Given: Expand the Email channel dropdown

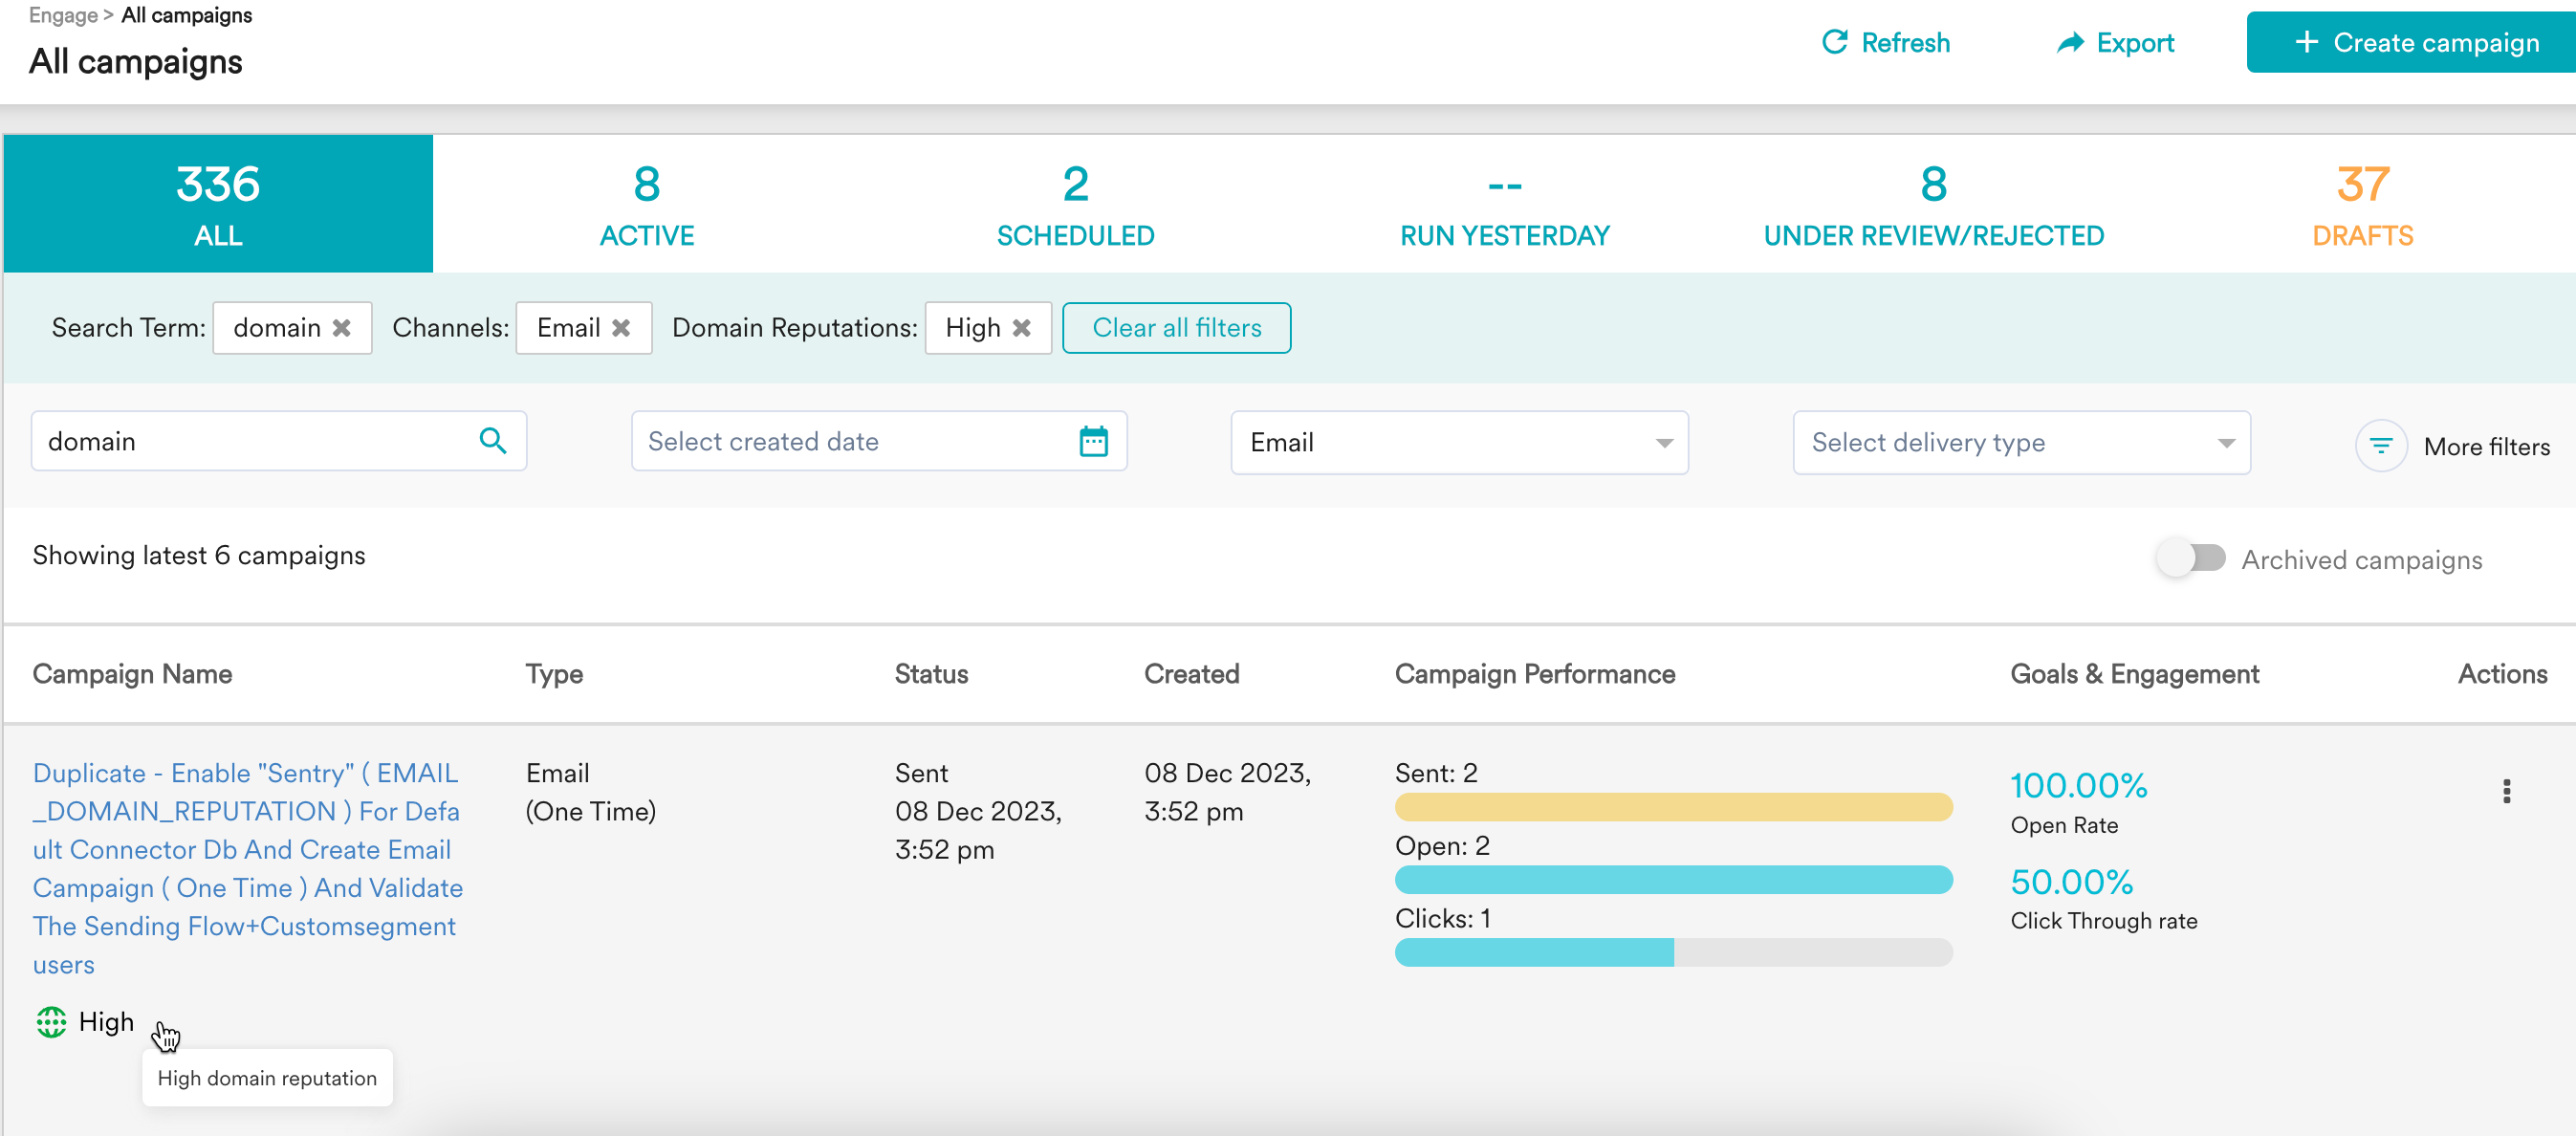Looking at the screenshot, I should click(1458, 442).
